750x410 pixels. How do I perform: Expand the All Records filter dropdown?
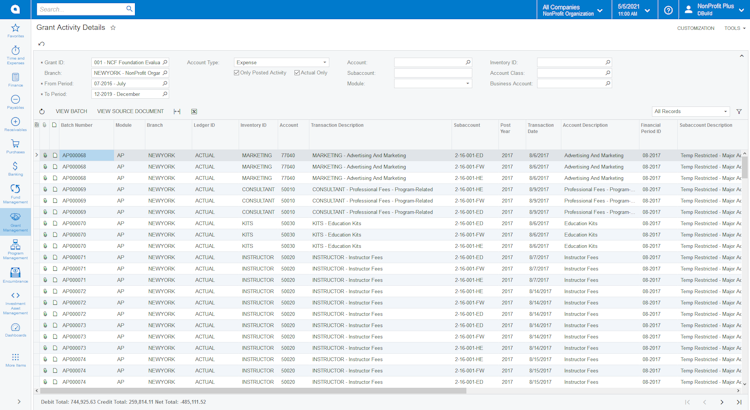(x=690, y=112)
